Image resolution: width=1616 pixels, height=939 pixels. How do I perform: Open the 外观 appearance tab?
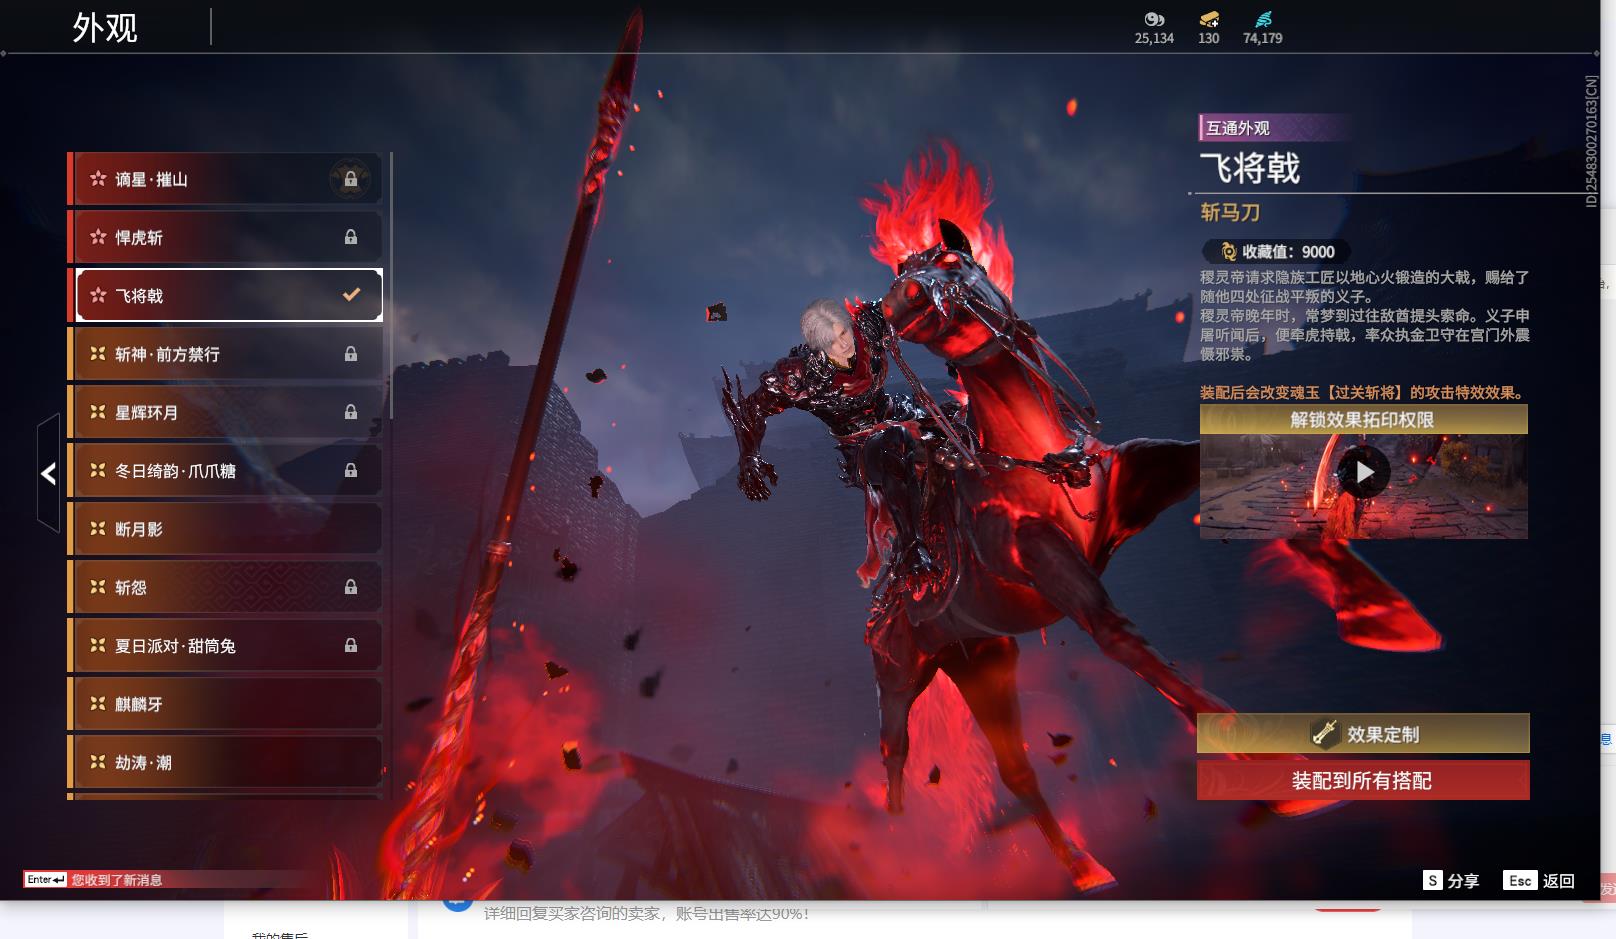pos(105,28)
